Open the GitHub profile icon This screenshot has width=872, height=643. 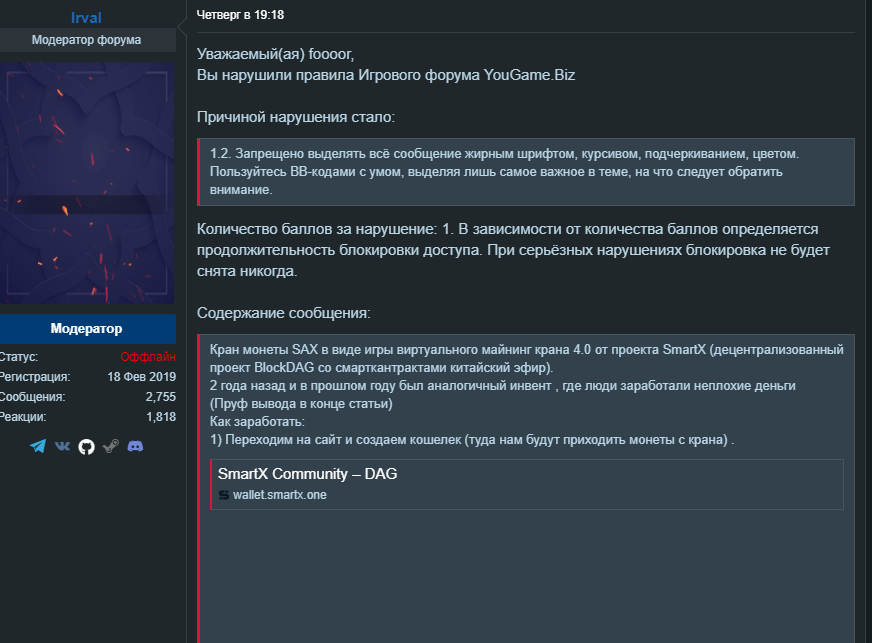click(x=85, y=447)
